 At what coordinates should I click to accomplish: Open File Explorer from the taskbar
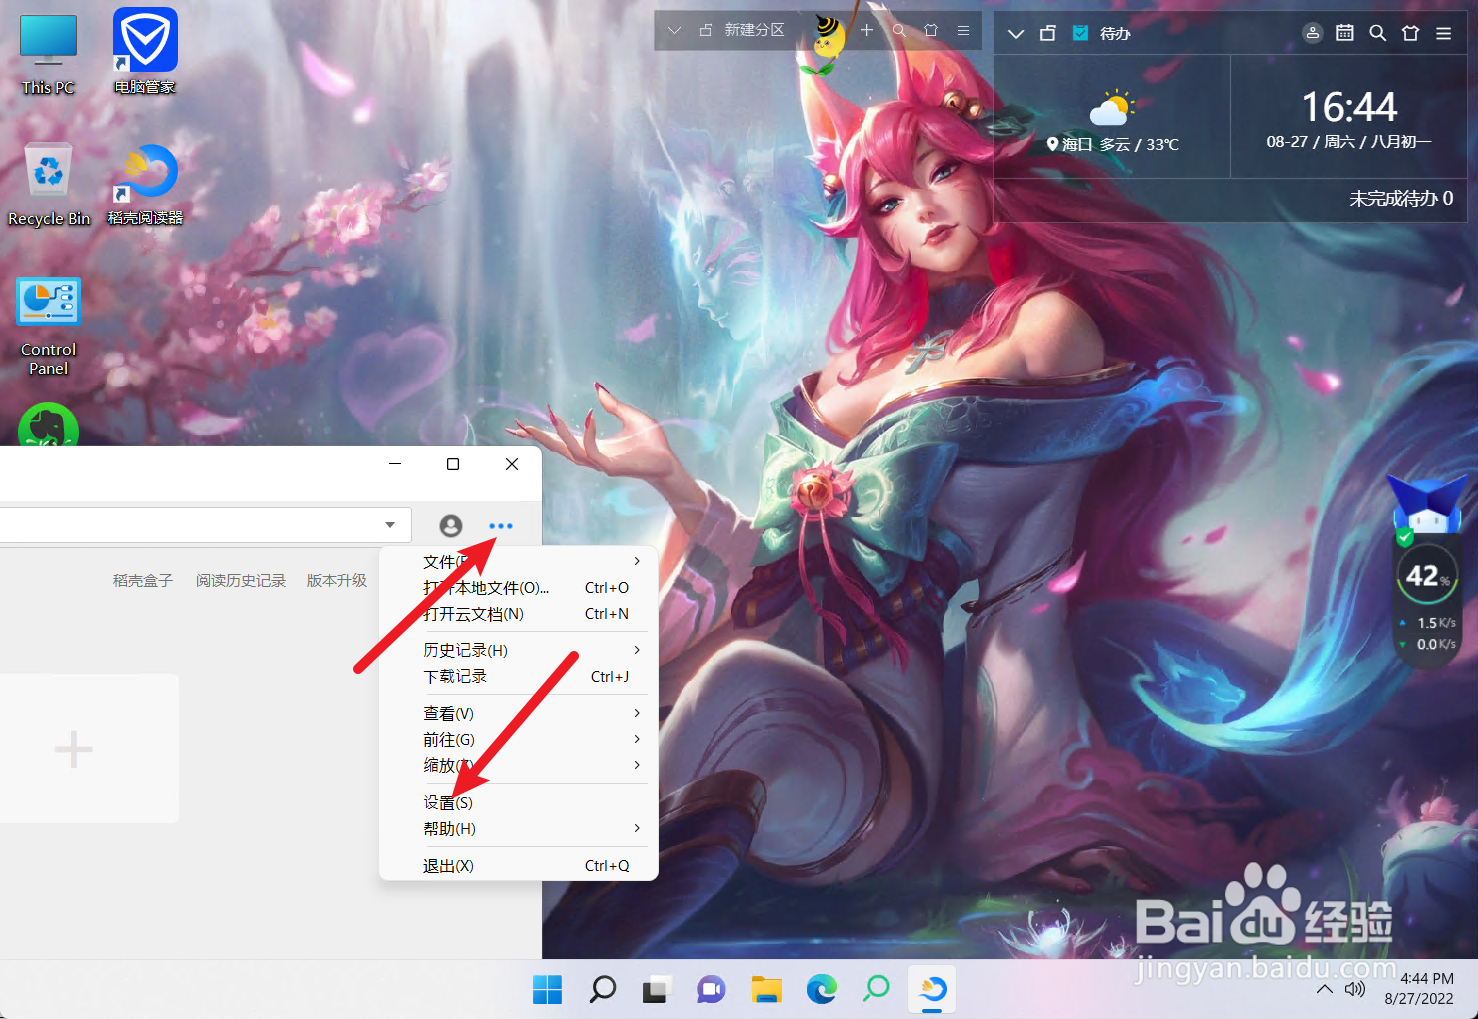[766, 990]
